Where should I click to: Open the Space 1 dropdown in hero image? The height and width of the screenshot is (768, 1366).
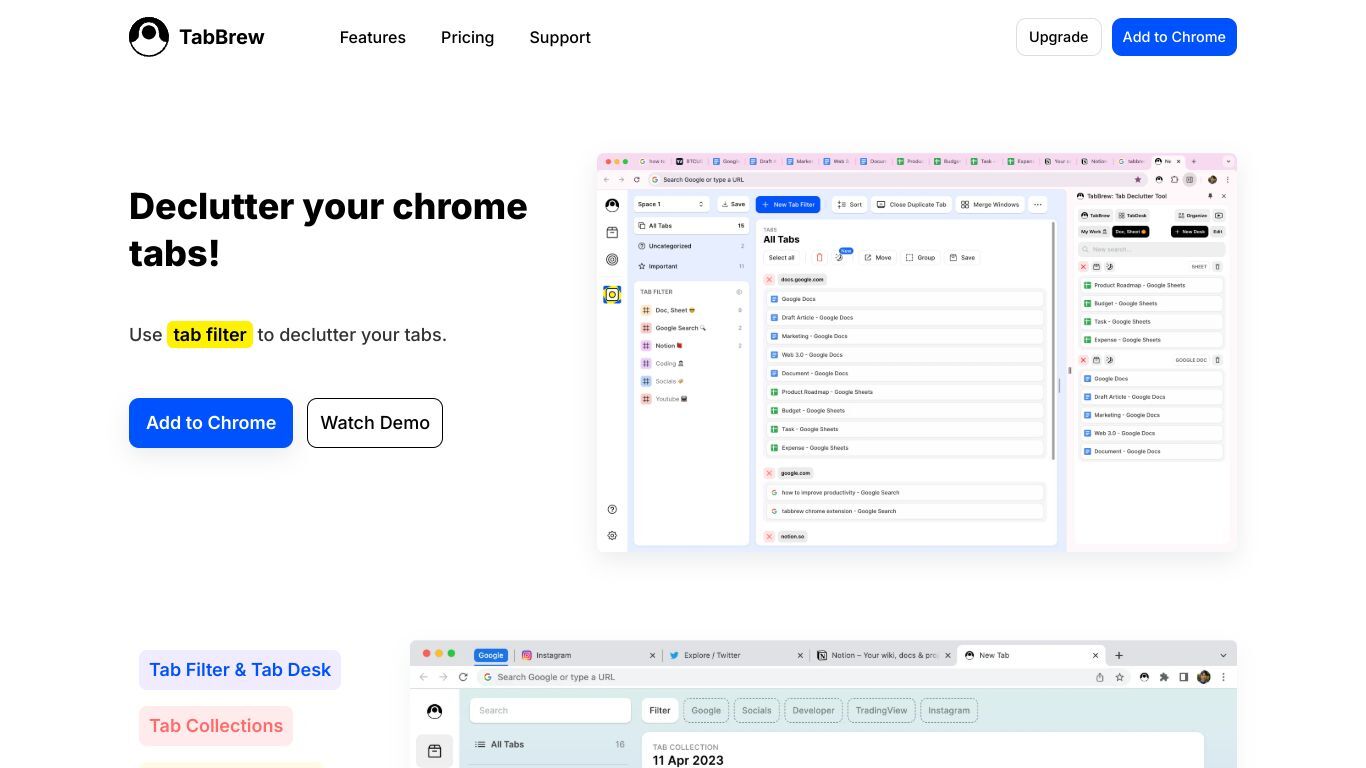click(672, 204)
